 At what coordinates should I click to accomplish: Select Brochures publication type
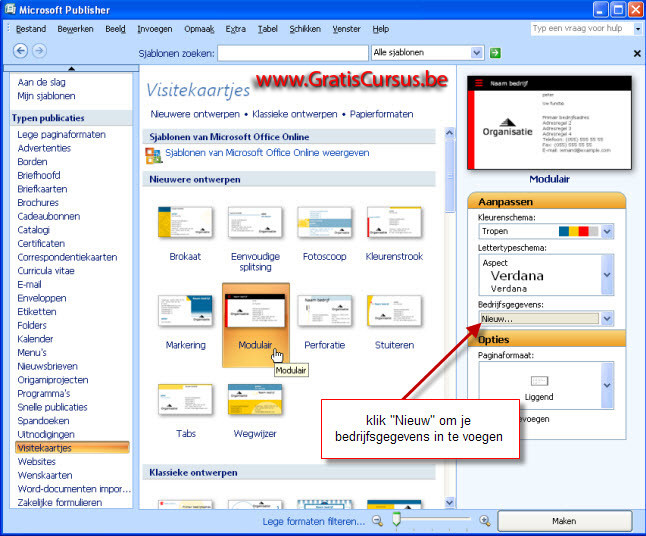coord(38,203)
